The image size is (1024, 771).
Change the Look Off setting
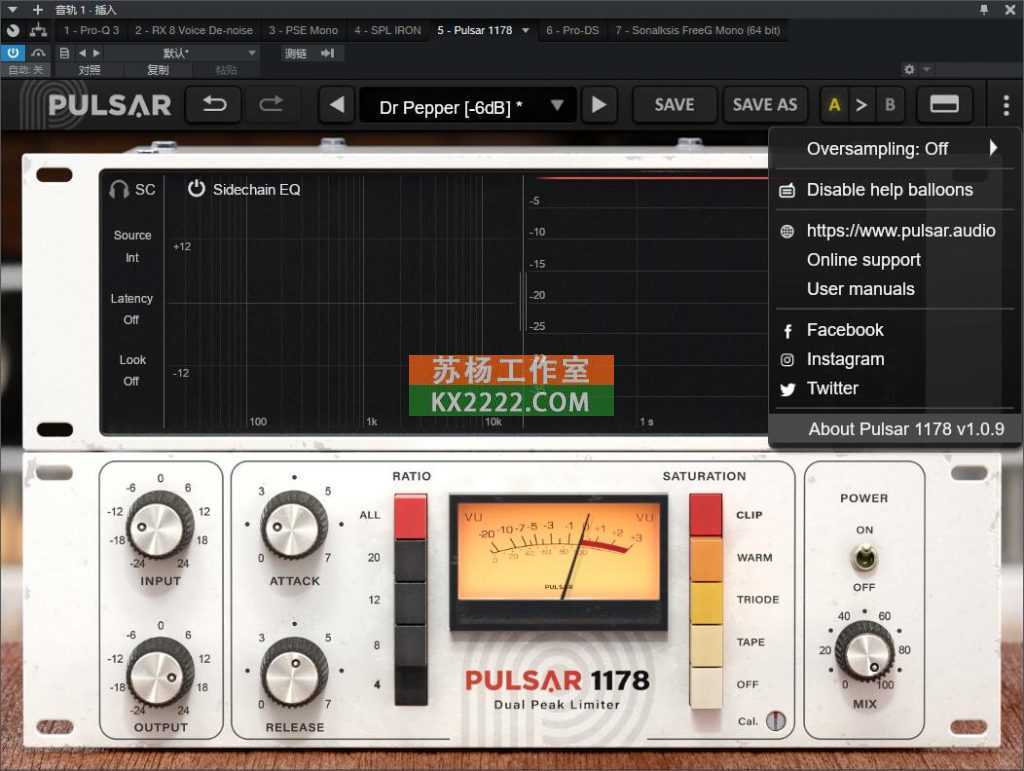pyautogui.click(x=131, y=381)
